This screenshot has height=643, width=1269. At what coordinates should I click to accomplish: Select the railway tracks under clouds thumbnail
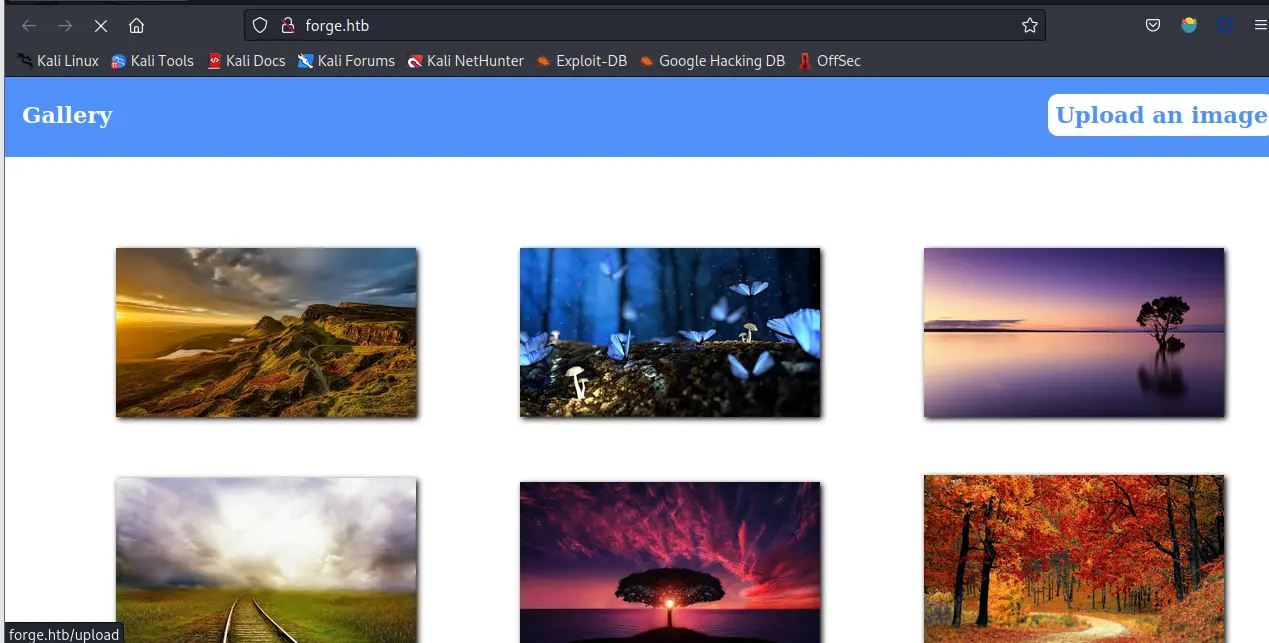[x=266, y=560]
